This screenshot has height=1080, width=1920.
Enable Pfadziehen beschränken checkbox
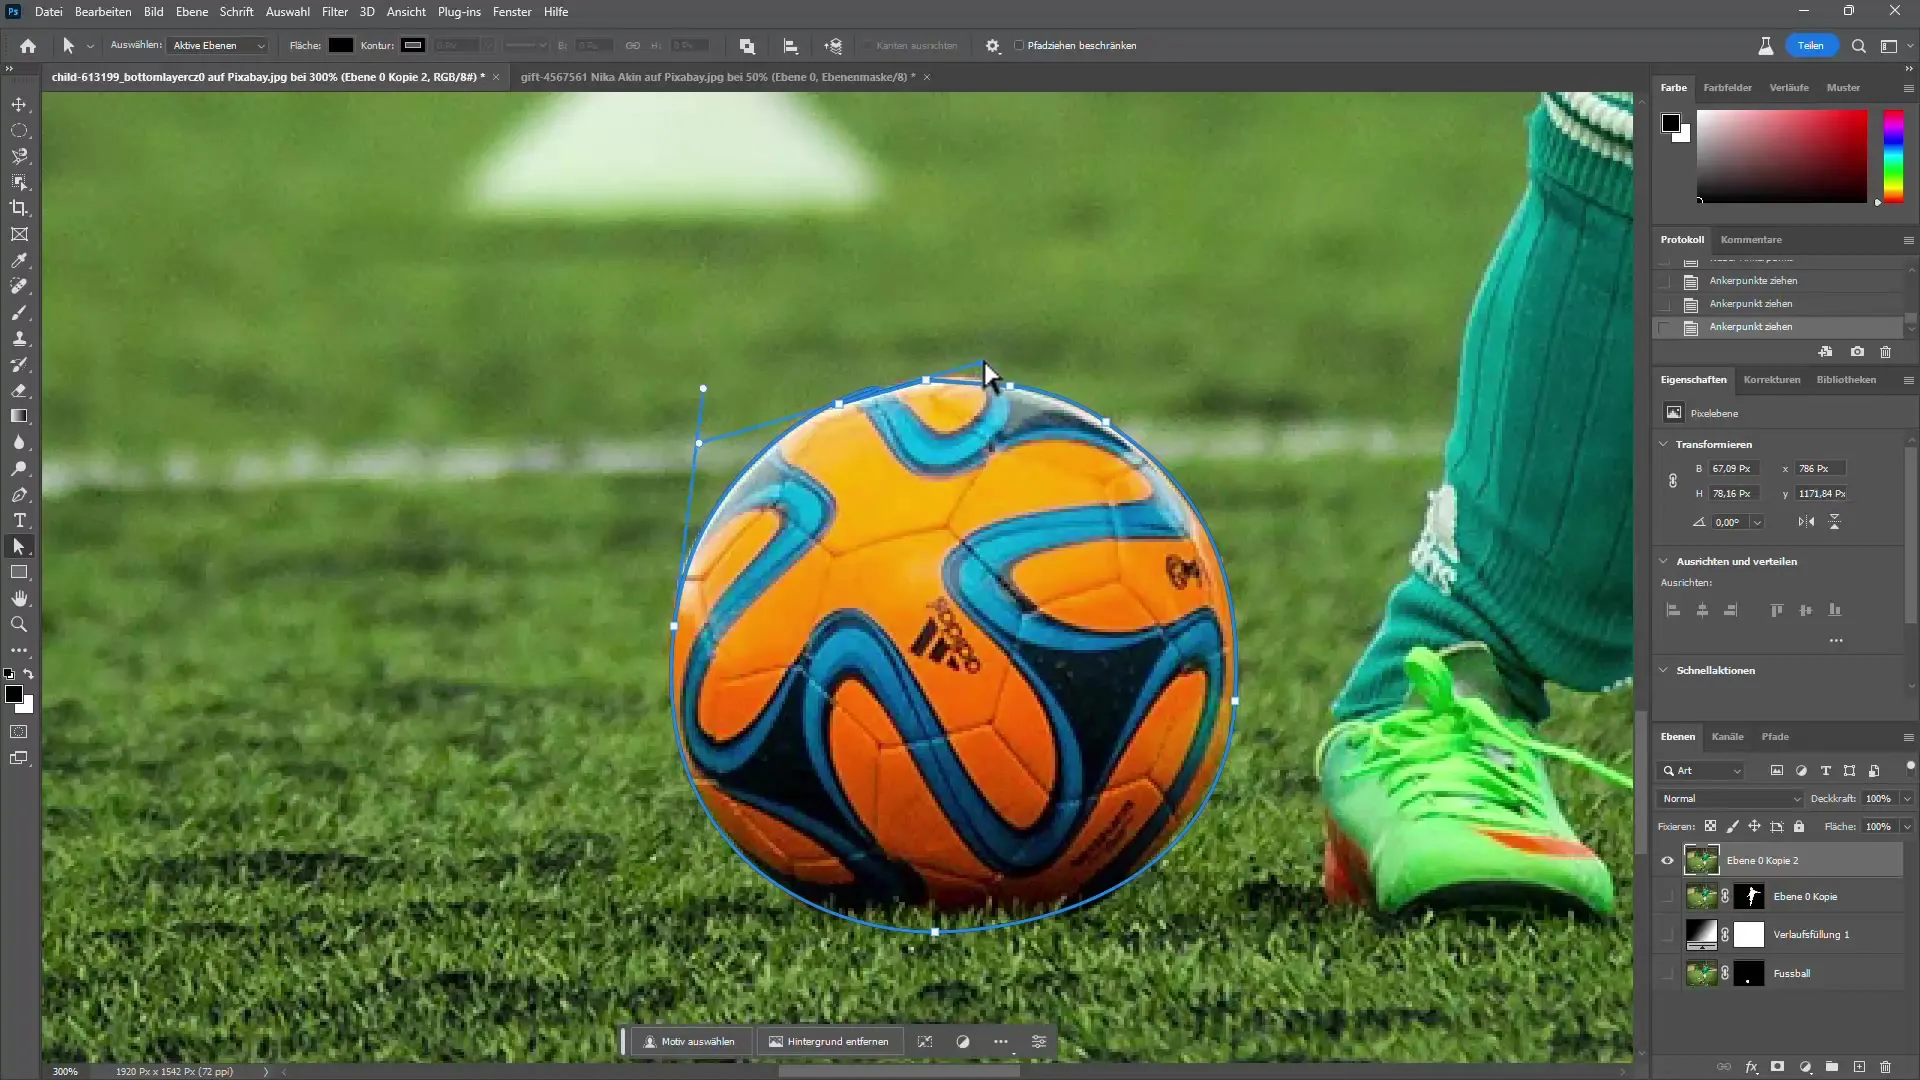point(1019,46)
